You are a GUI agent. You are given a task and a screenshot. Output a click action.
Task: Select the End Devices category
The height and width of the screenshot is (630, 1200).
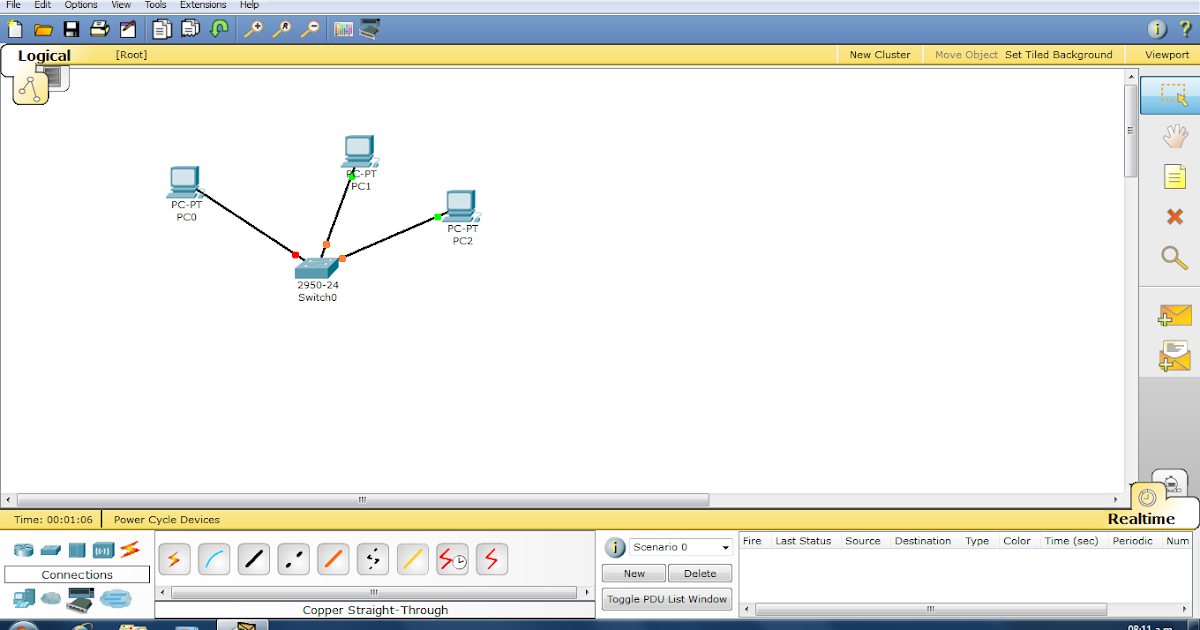(22, 599)
